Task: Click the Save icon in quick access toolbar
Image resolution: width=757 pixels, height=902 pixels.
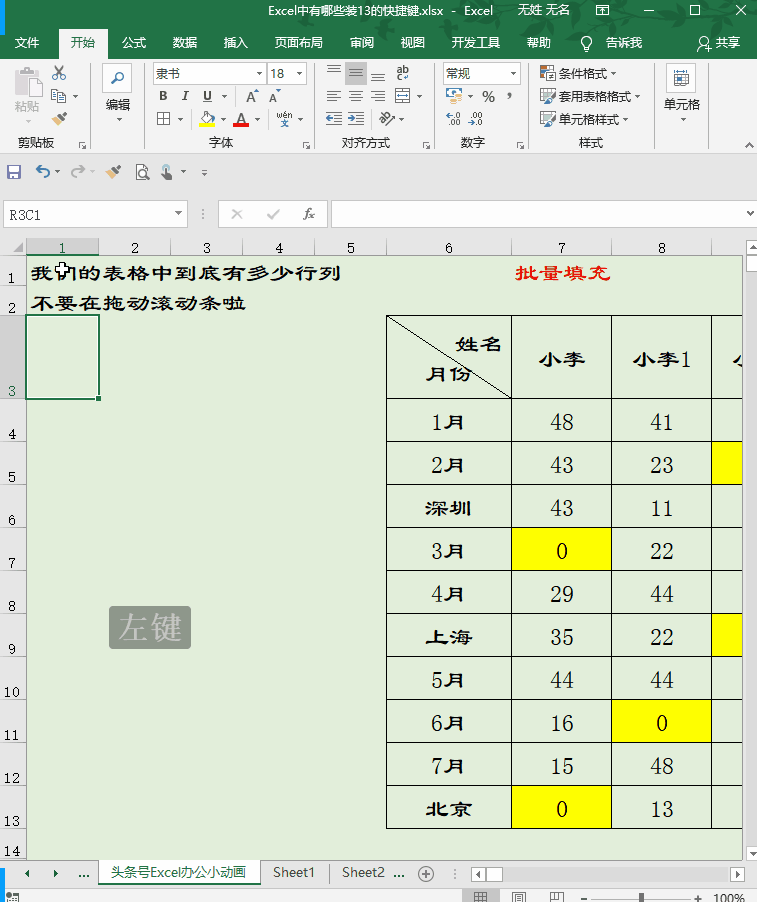Action: (x=14, y=171)
